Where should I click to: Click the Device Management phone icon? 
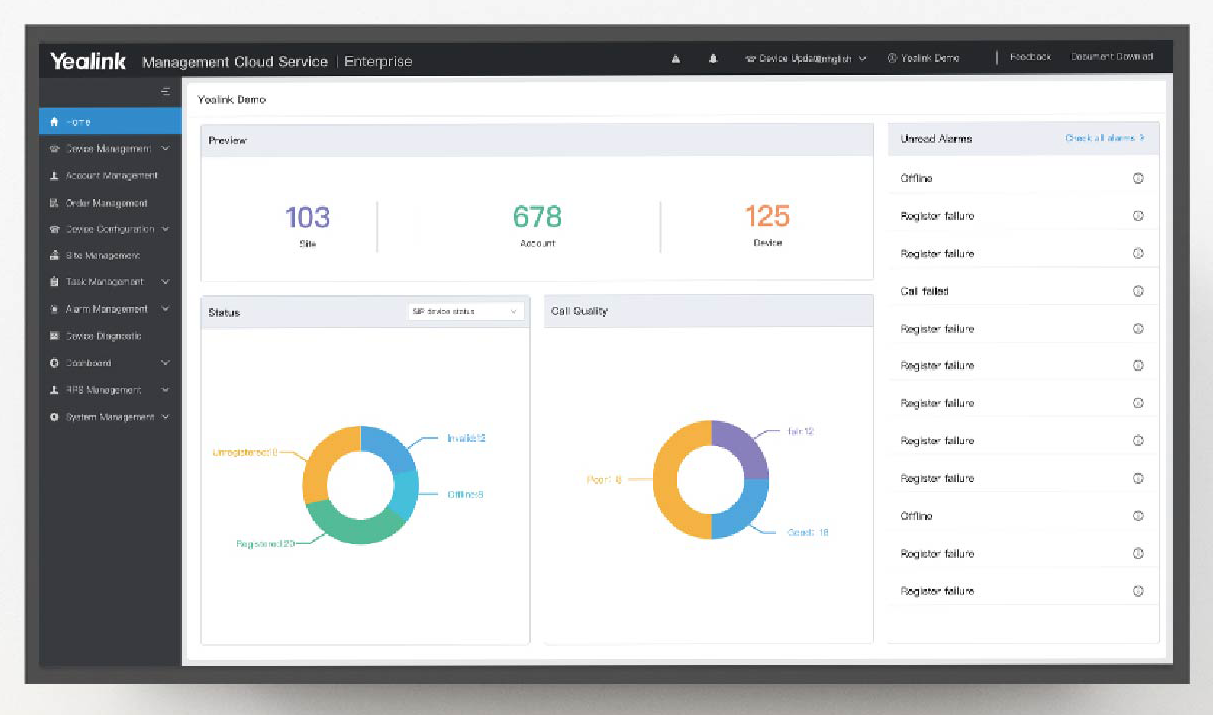point(55,149)
